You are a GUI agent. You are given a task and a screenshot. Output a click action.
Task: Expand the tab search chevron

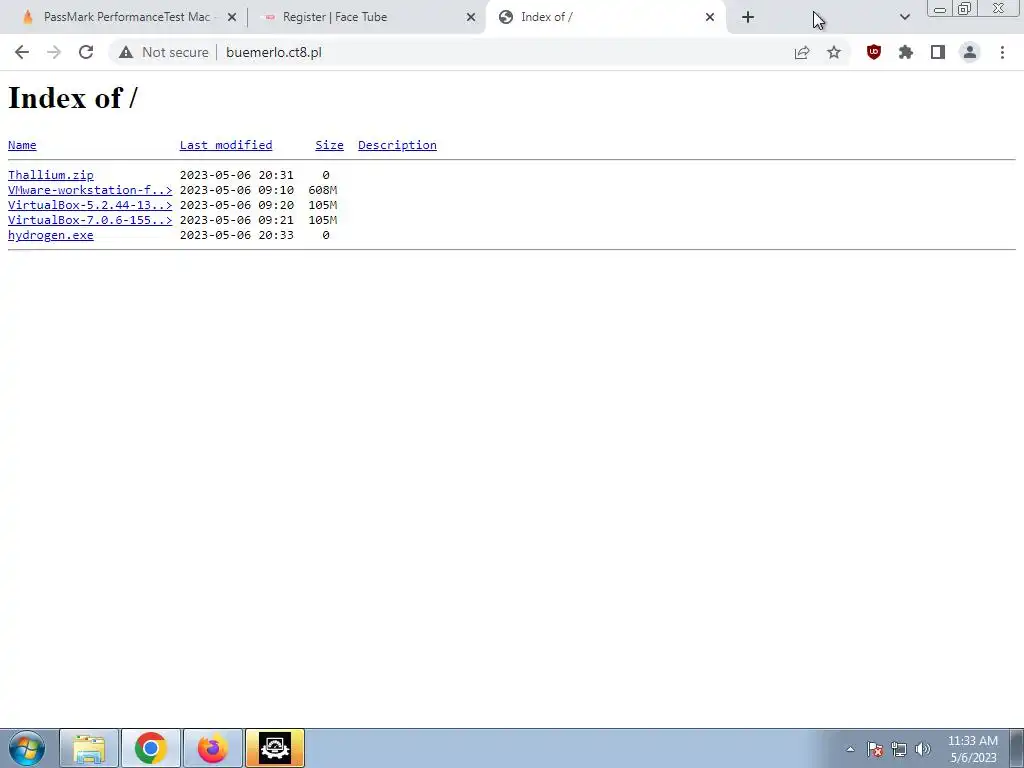click(904, 17)
